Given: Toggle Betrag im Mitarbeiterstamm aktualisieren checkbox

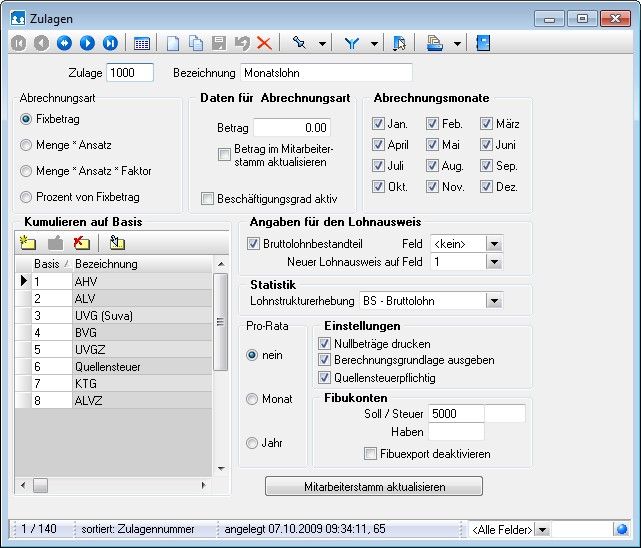Looking at the screenshot, I should coord(224,154).
